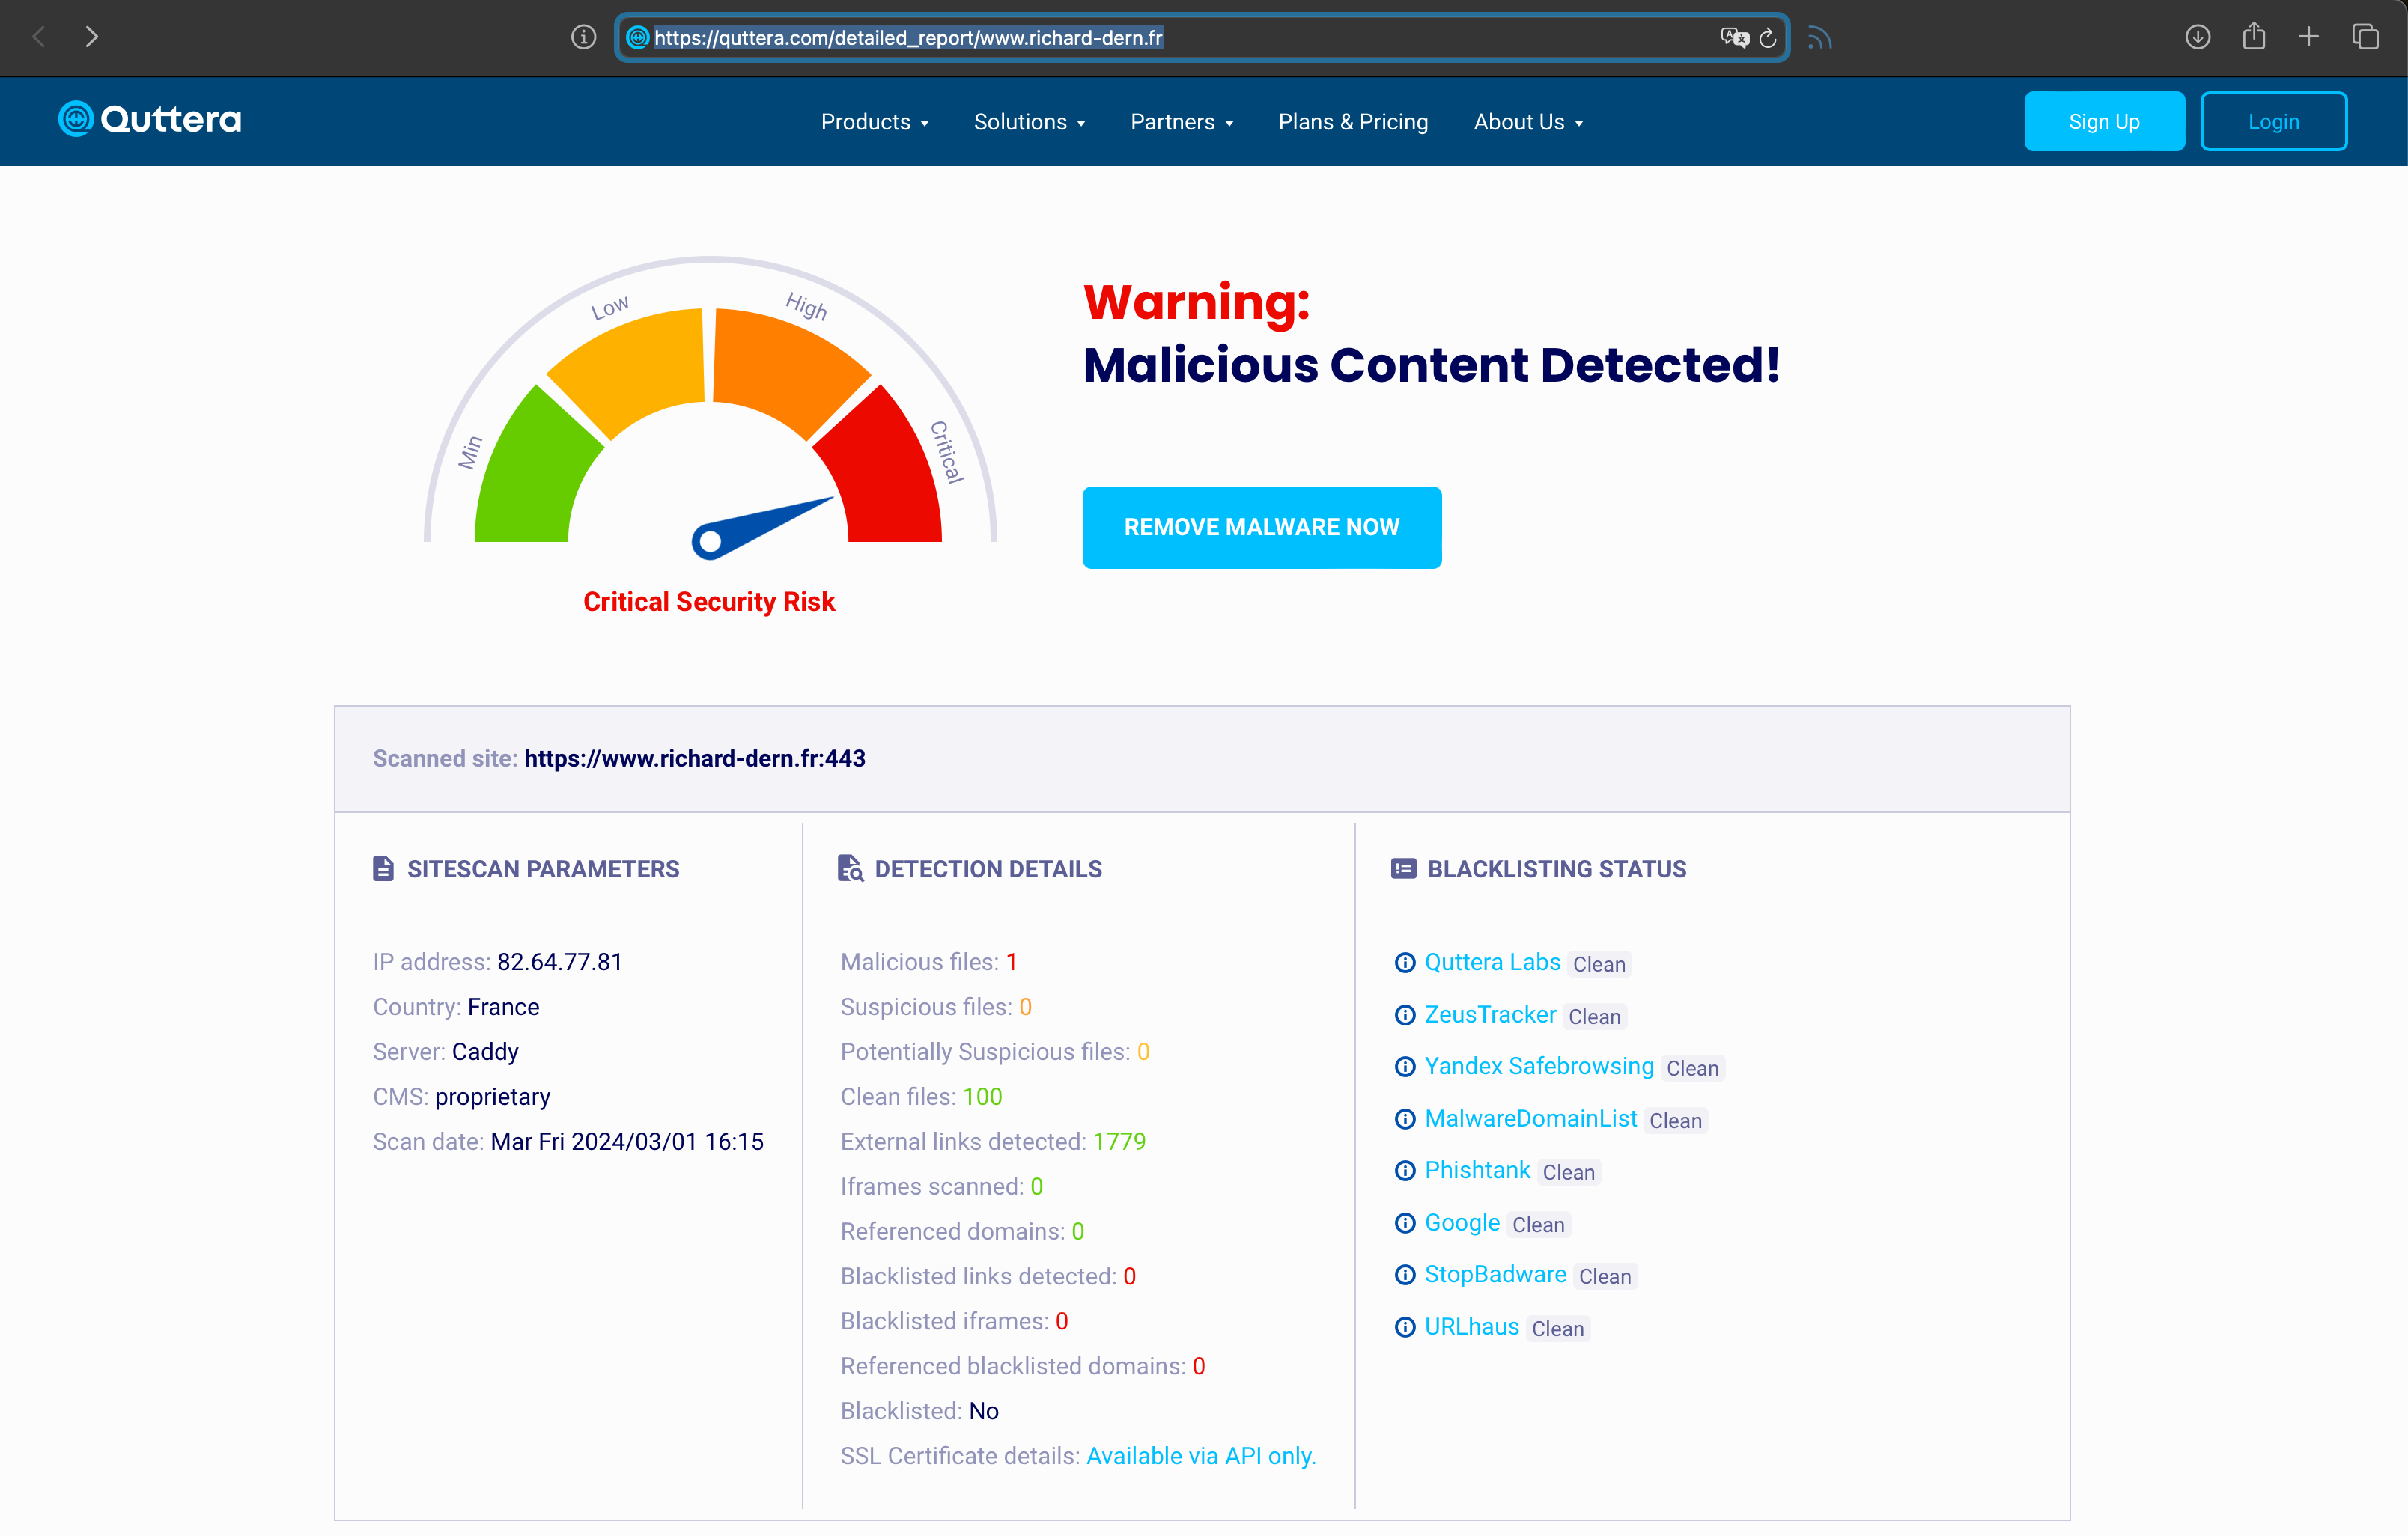Click site information icon left of address bar
The width and height of the screenshot is (2408, 1536).
[x=584, y=38]
